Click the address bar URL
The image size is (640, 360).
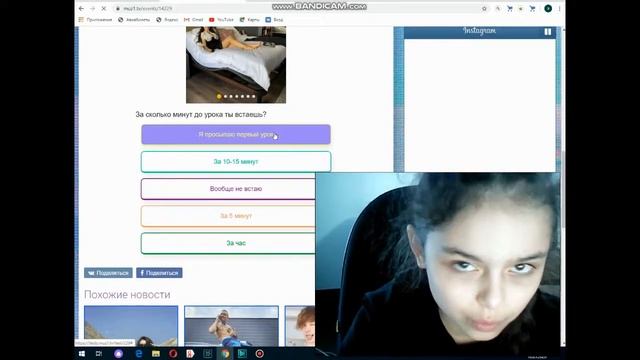click(x=148, y=9)
